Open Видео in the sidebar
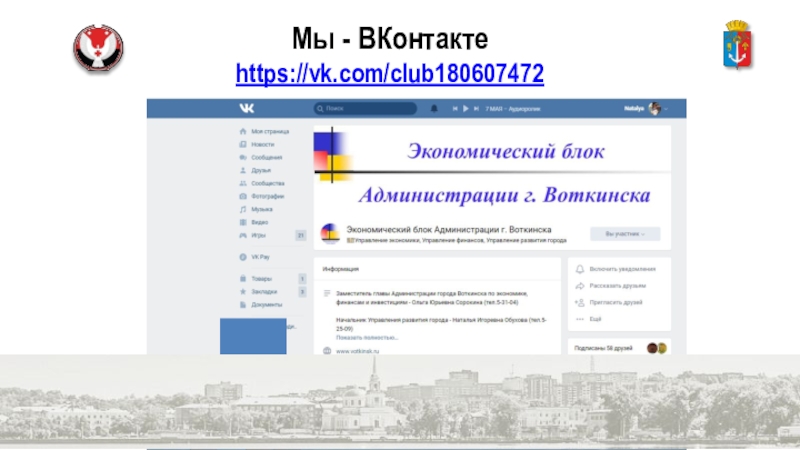Viewport: 800px width, 450px height. point(259,222)
